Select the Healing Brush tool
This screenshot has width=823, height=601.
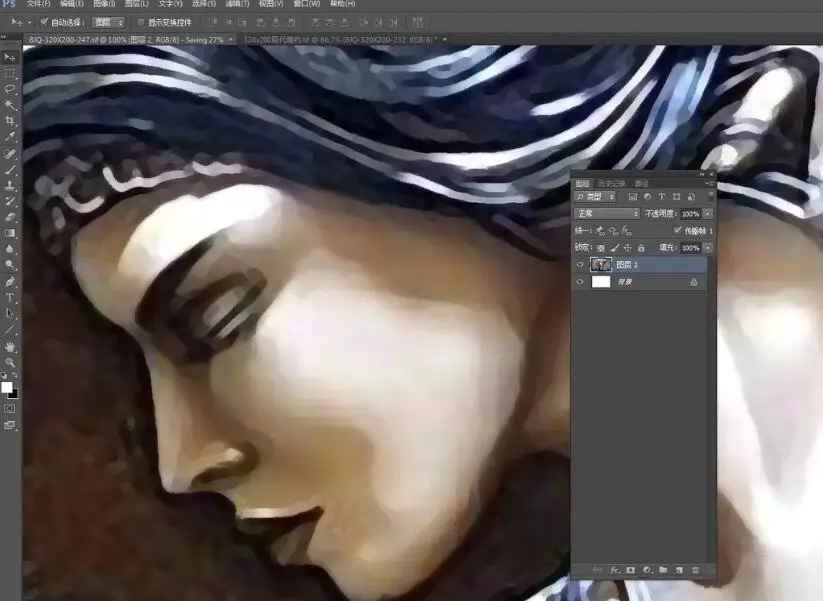(10, 154)
